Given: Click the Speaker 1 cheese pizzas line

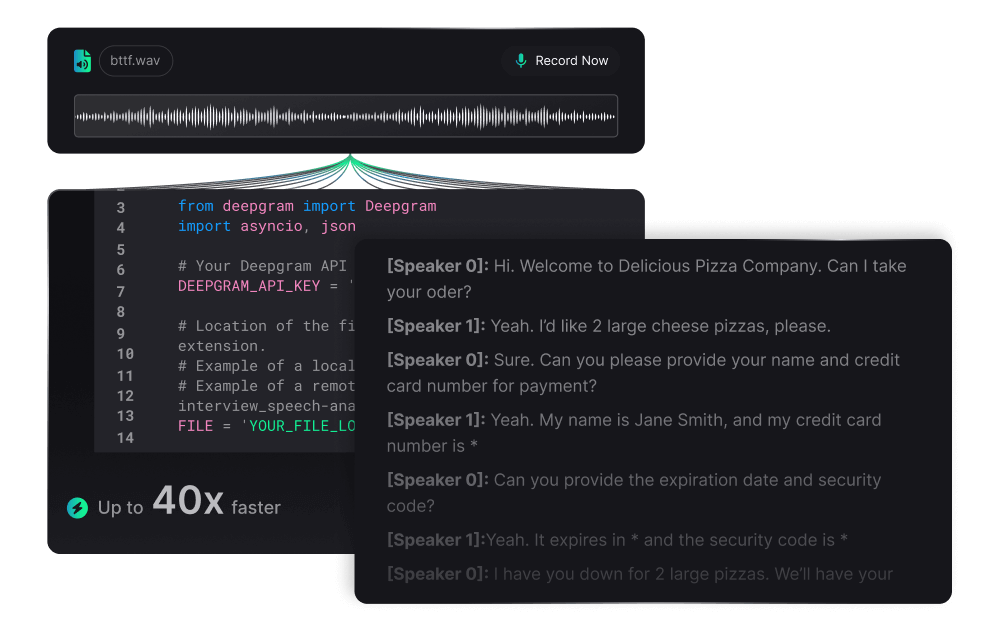Looking at the screenshot, I should pyautogui.click(x=608, y=326).
